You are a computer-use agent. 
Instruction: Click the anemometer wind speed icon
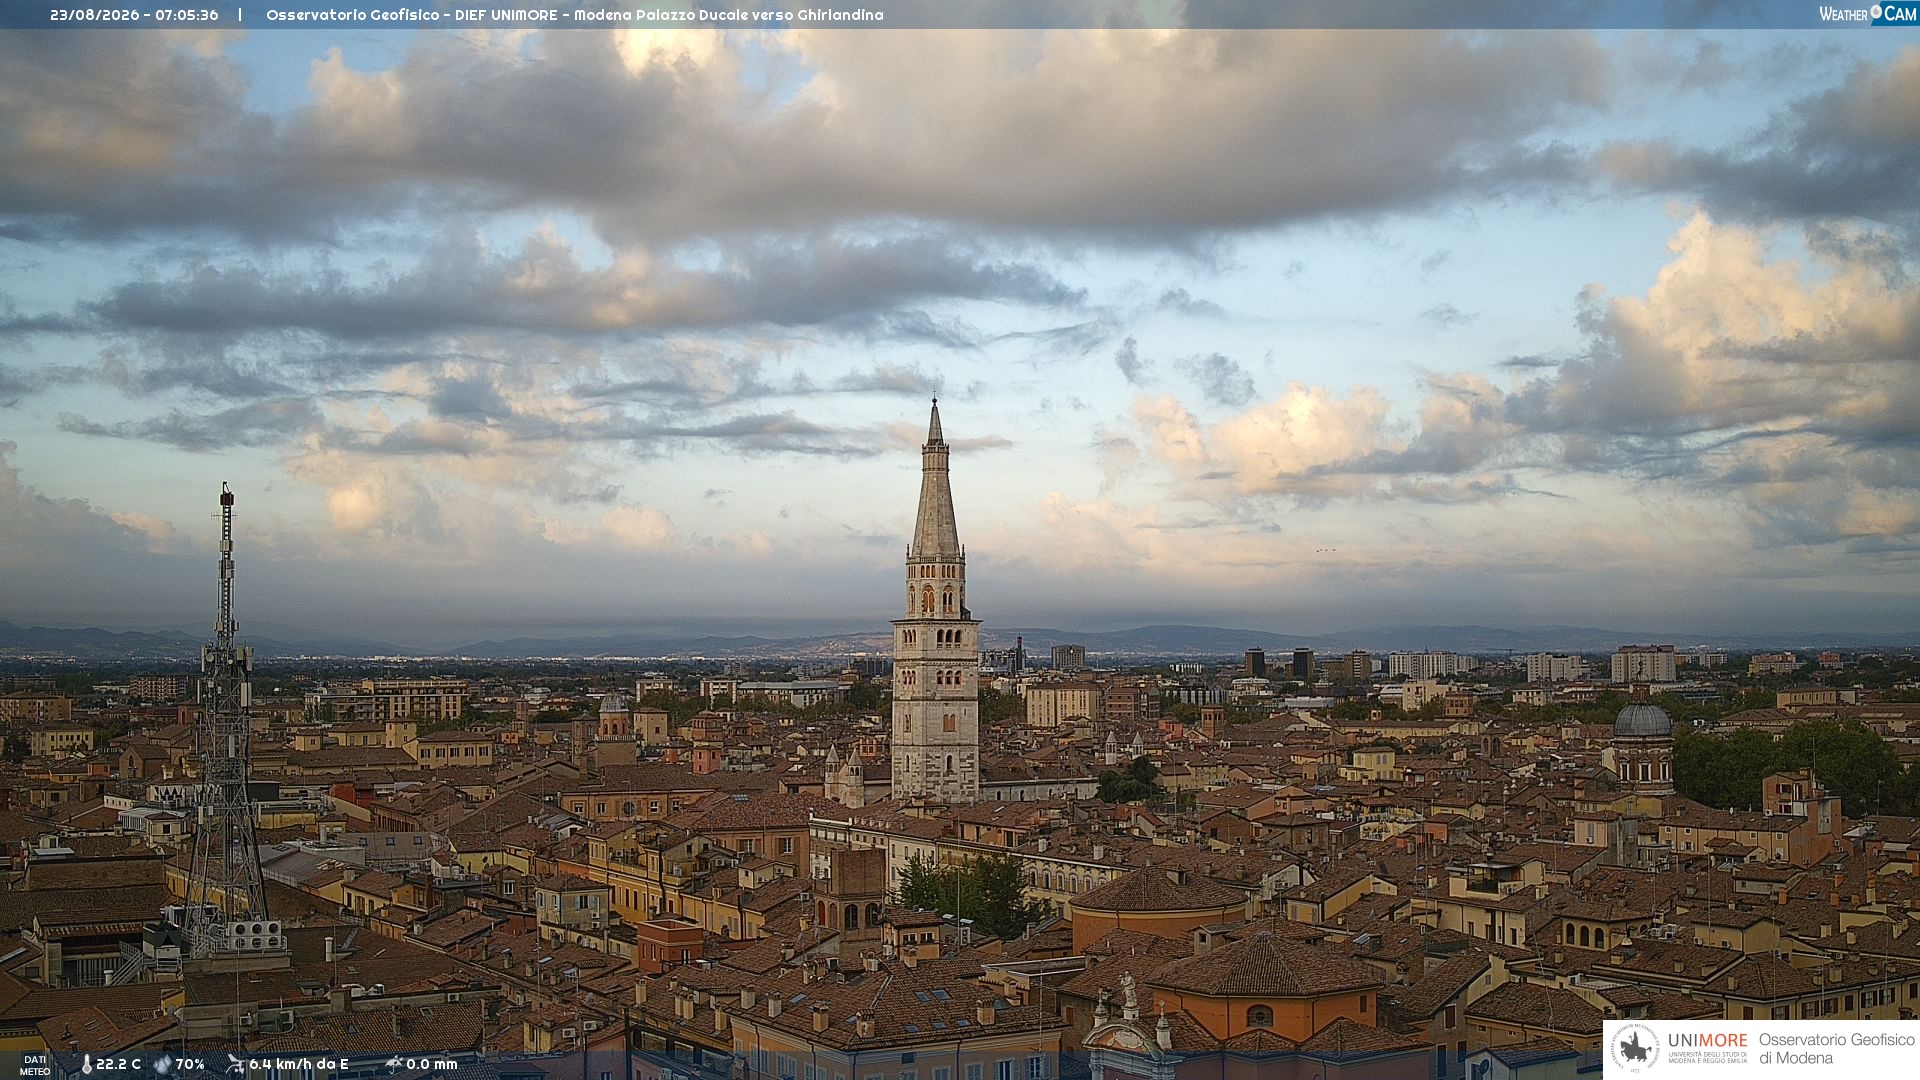pos(235,1064)
